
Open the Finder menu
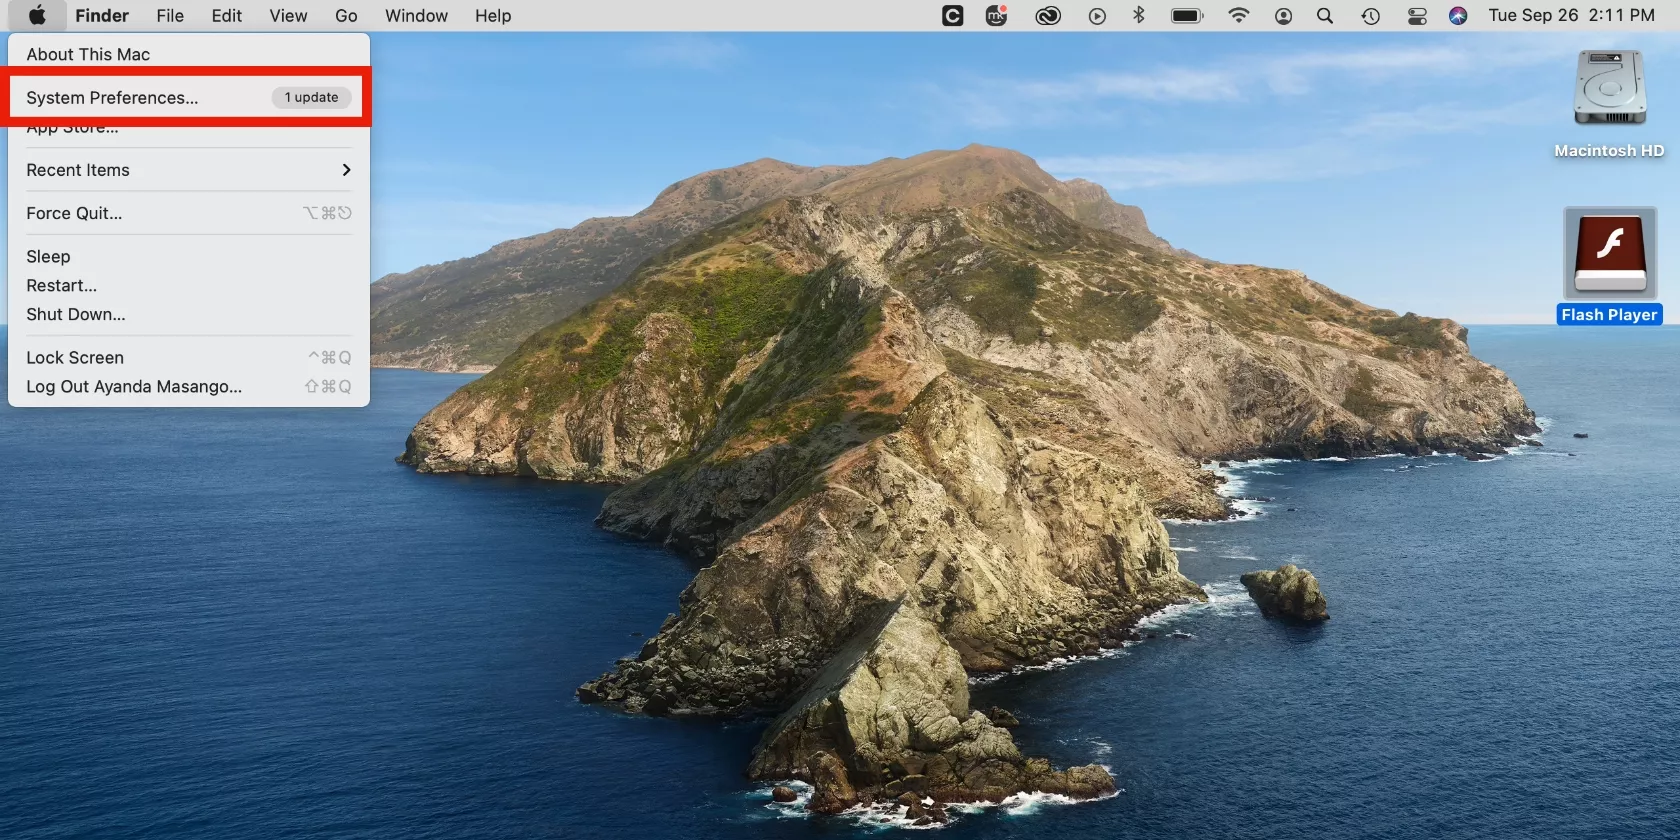[102, 16]
